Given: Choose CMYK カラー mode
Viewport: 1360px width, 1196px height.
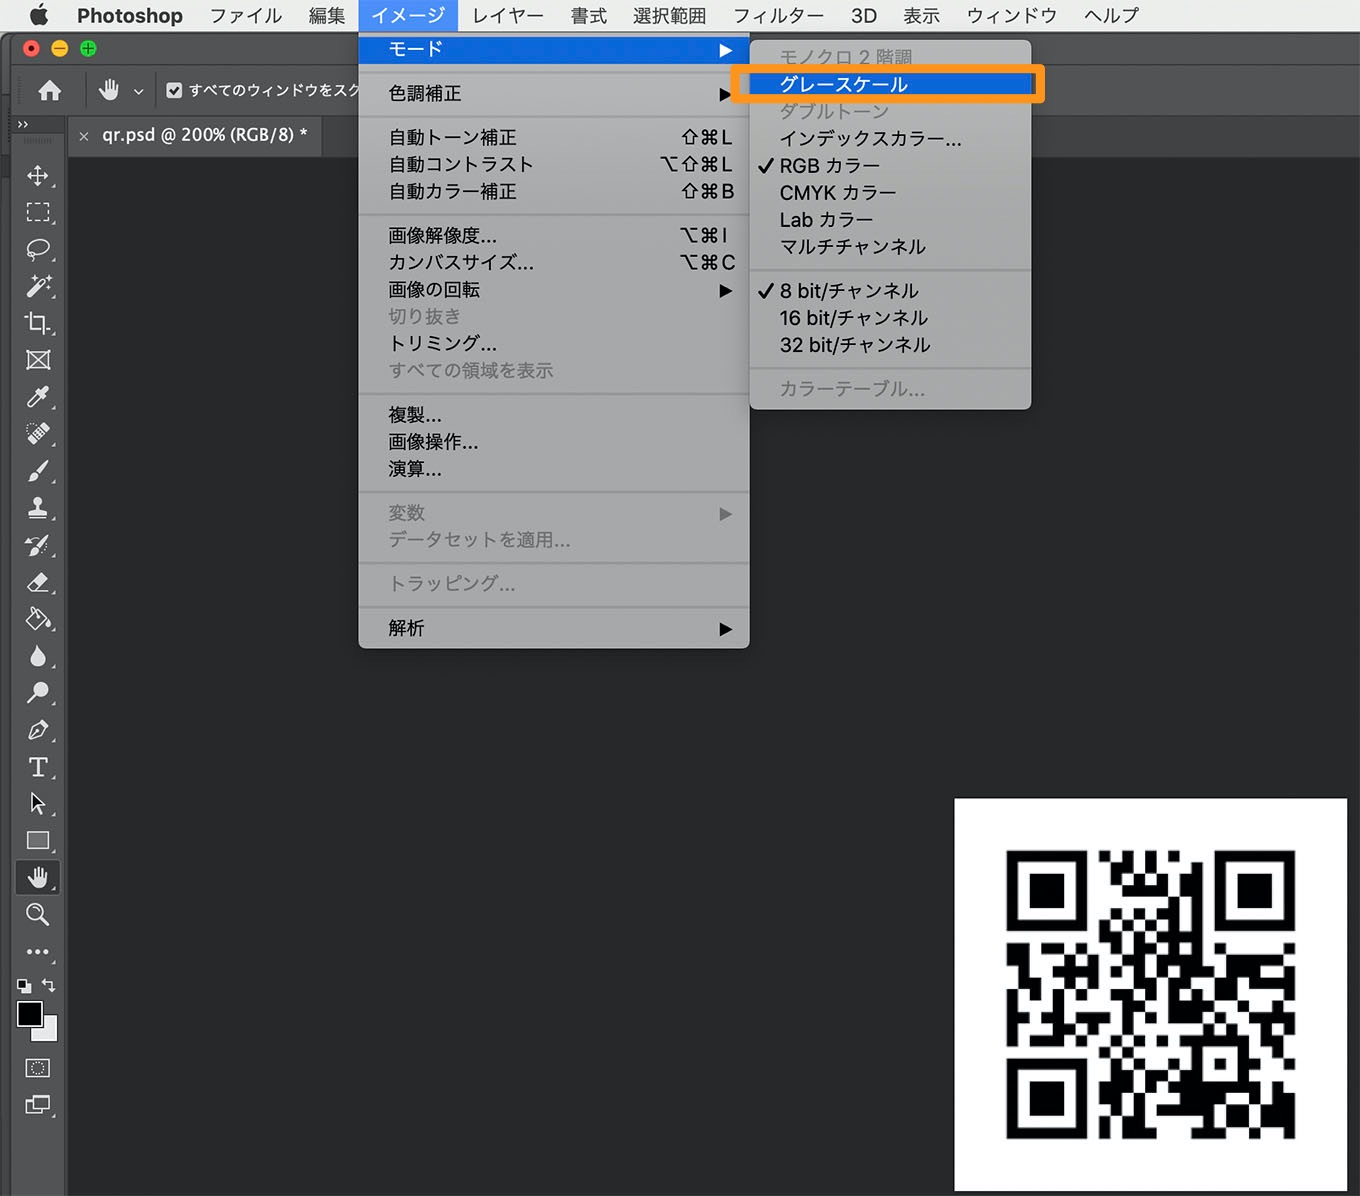Looking at the screenshot, I should 890,193.
